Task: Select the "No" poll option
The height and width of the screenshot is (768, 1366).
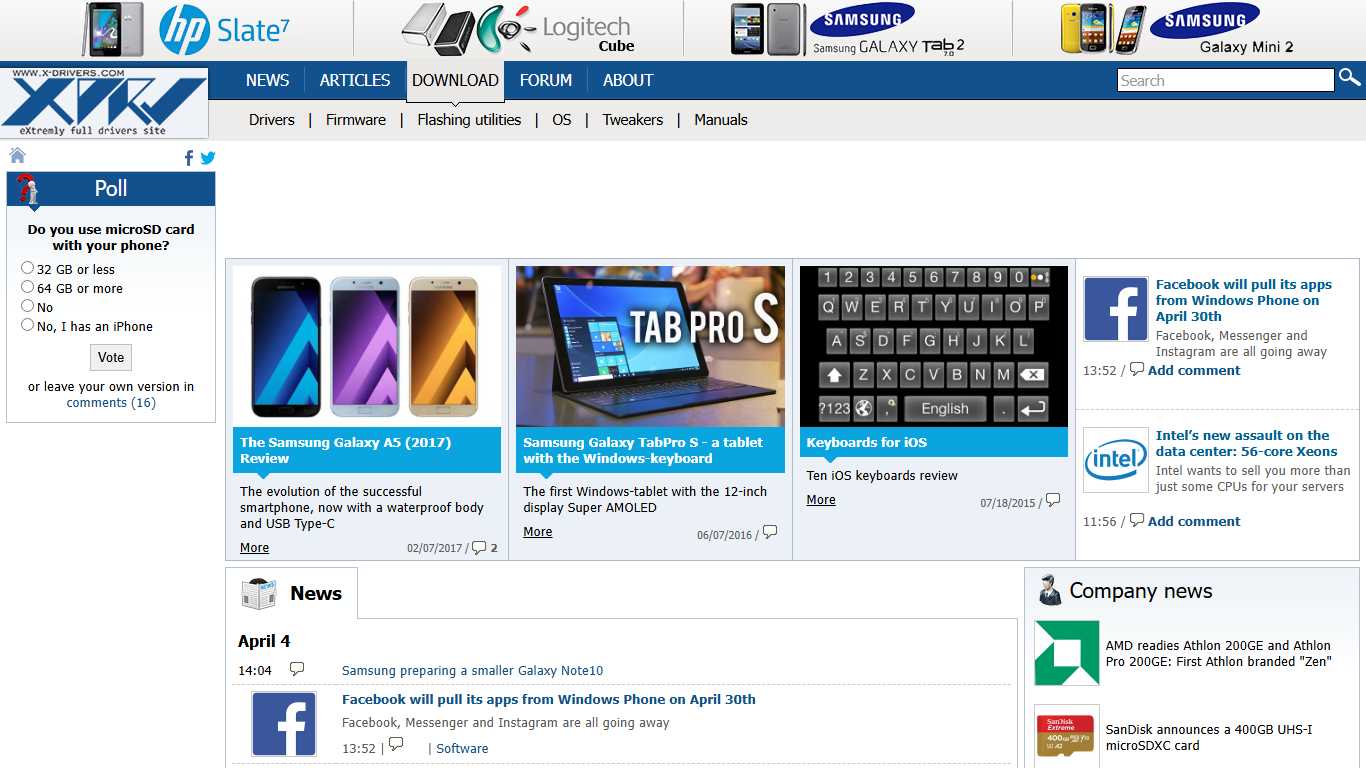Action: coord(28,306)
